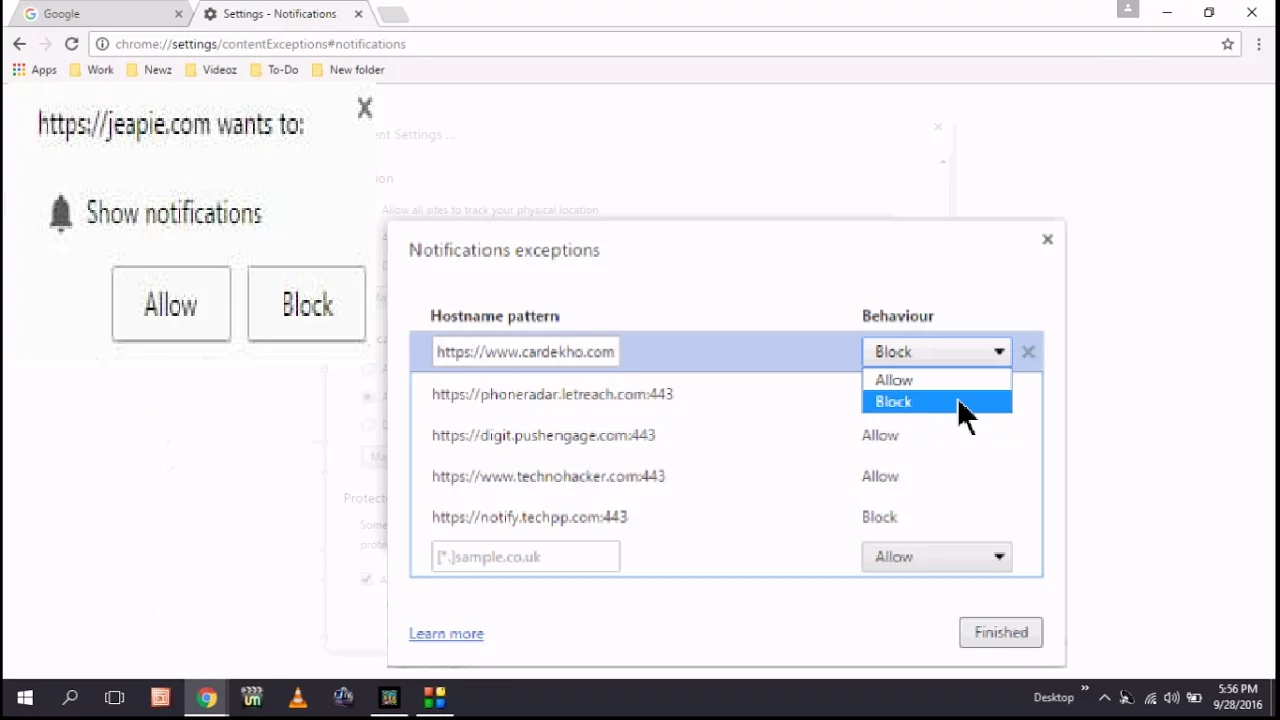
Task: Click the Block button for jeapie.com
Action: click(x=307, y=304)
